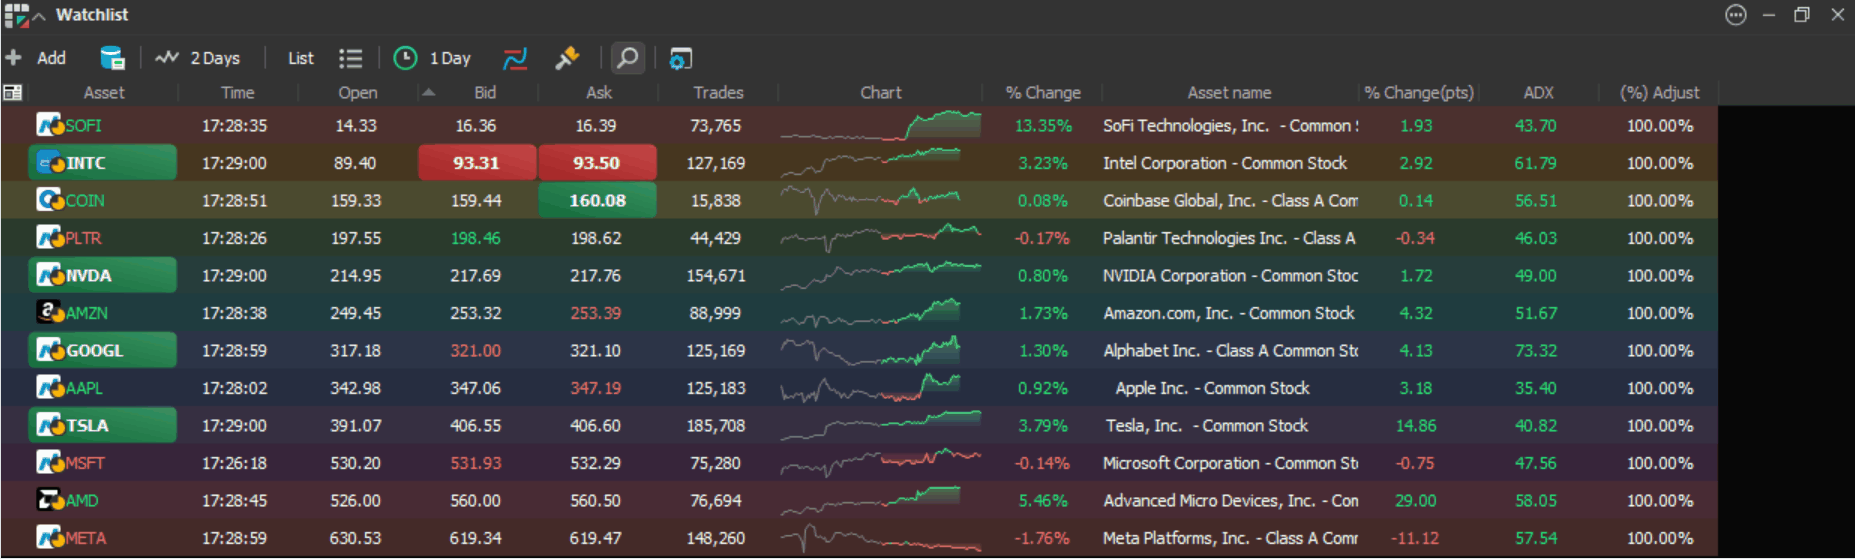Click PLTR bid value 198.46
1855x559 pixels.
pos(475,238)
